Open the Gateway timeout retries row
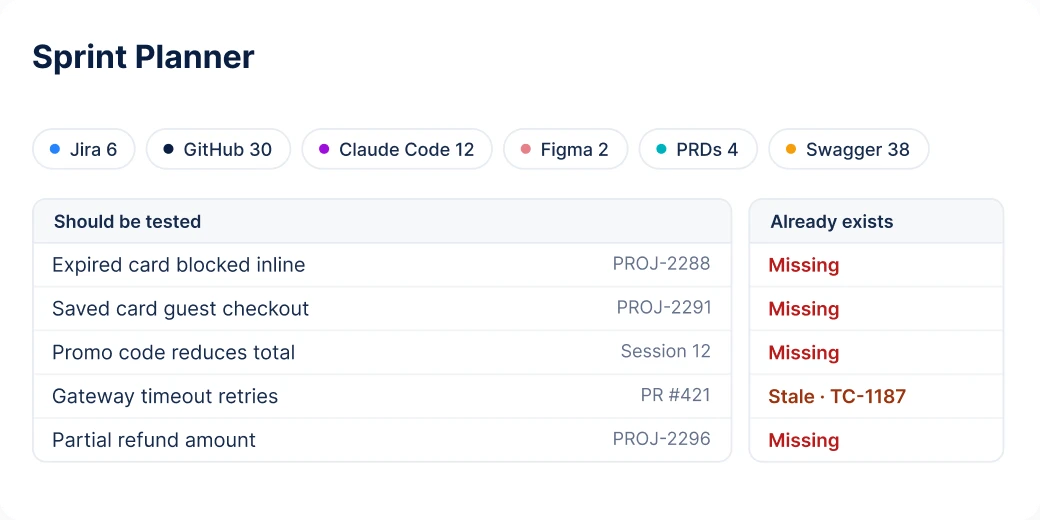Screen dimensions: 1040x520 [x=382, y=396]
